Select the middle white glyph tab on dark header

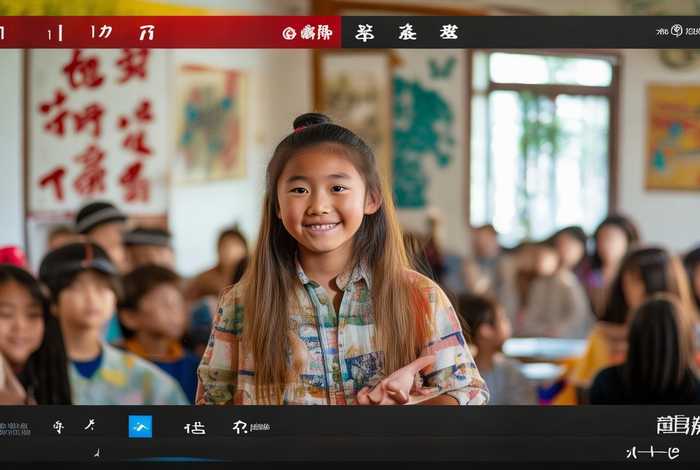pos(407,32)
